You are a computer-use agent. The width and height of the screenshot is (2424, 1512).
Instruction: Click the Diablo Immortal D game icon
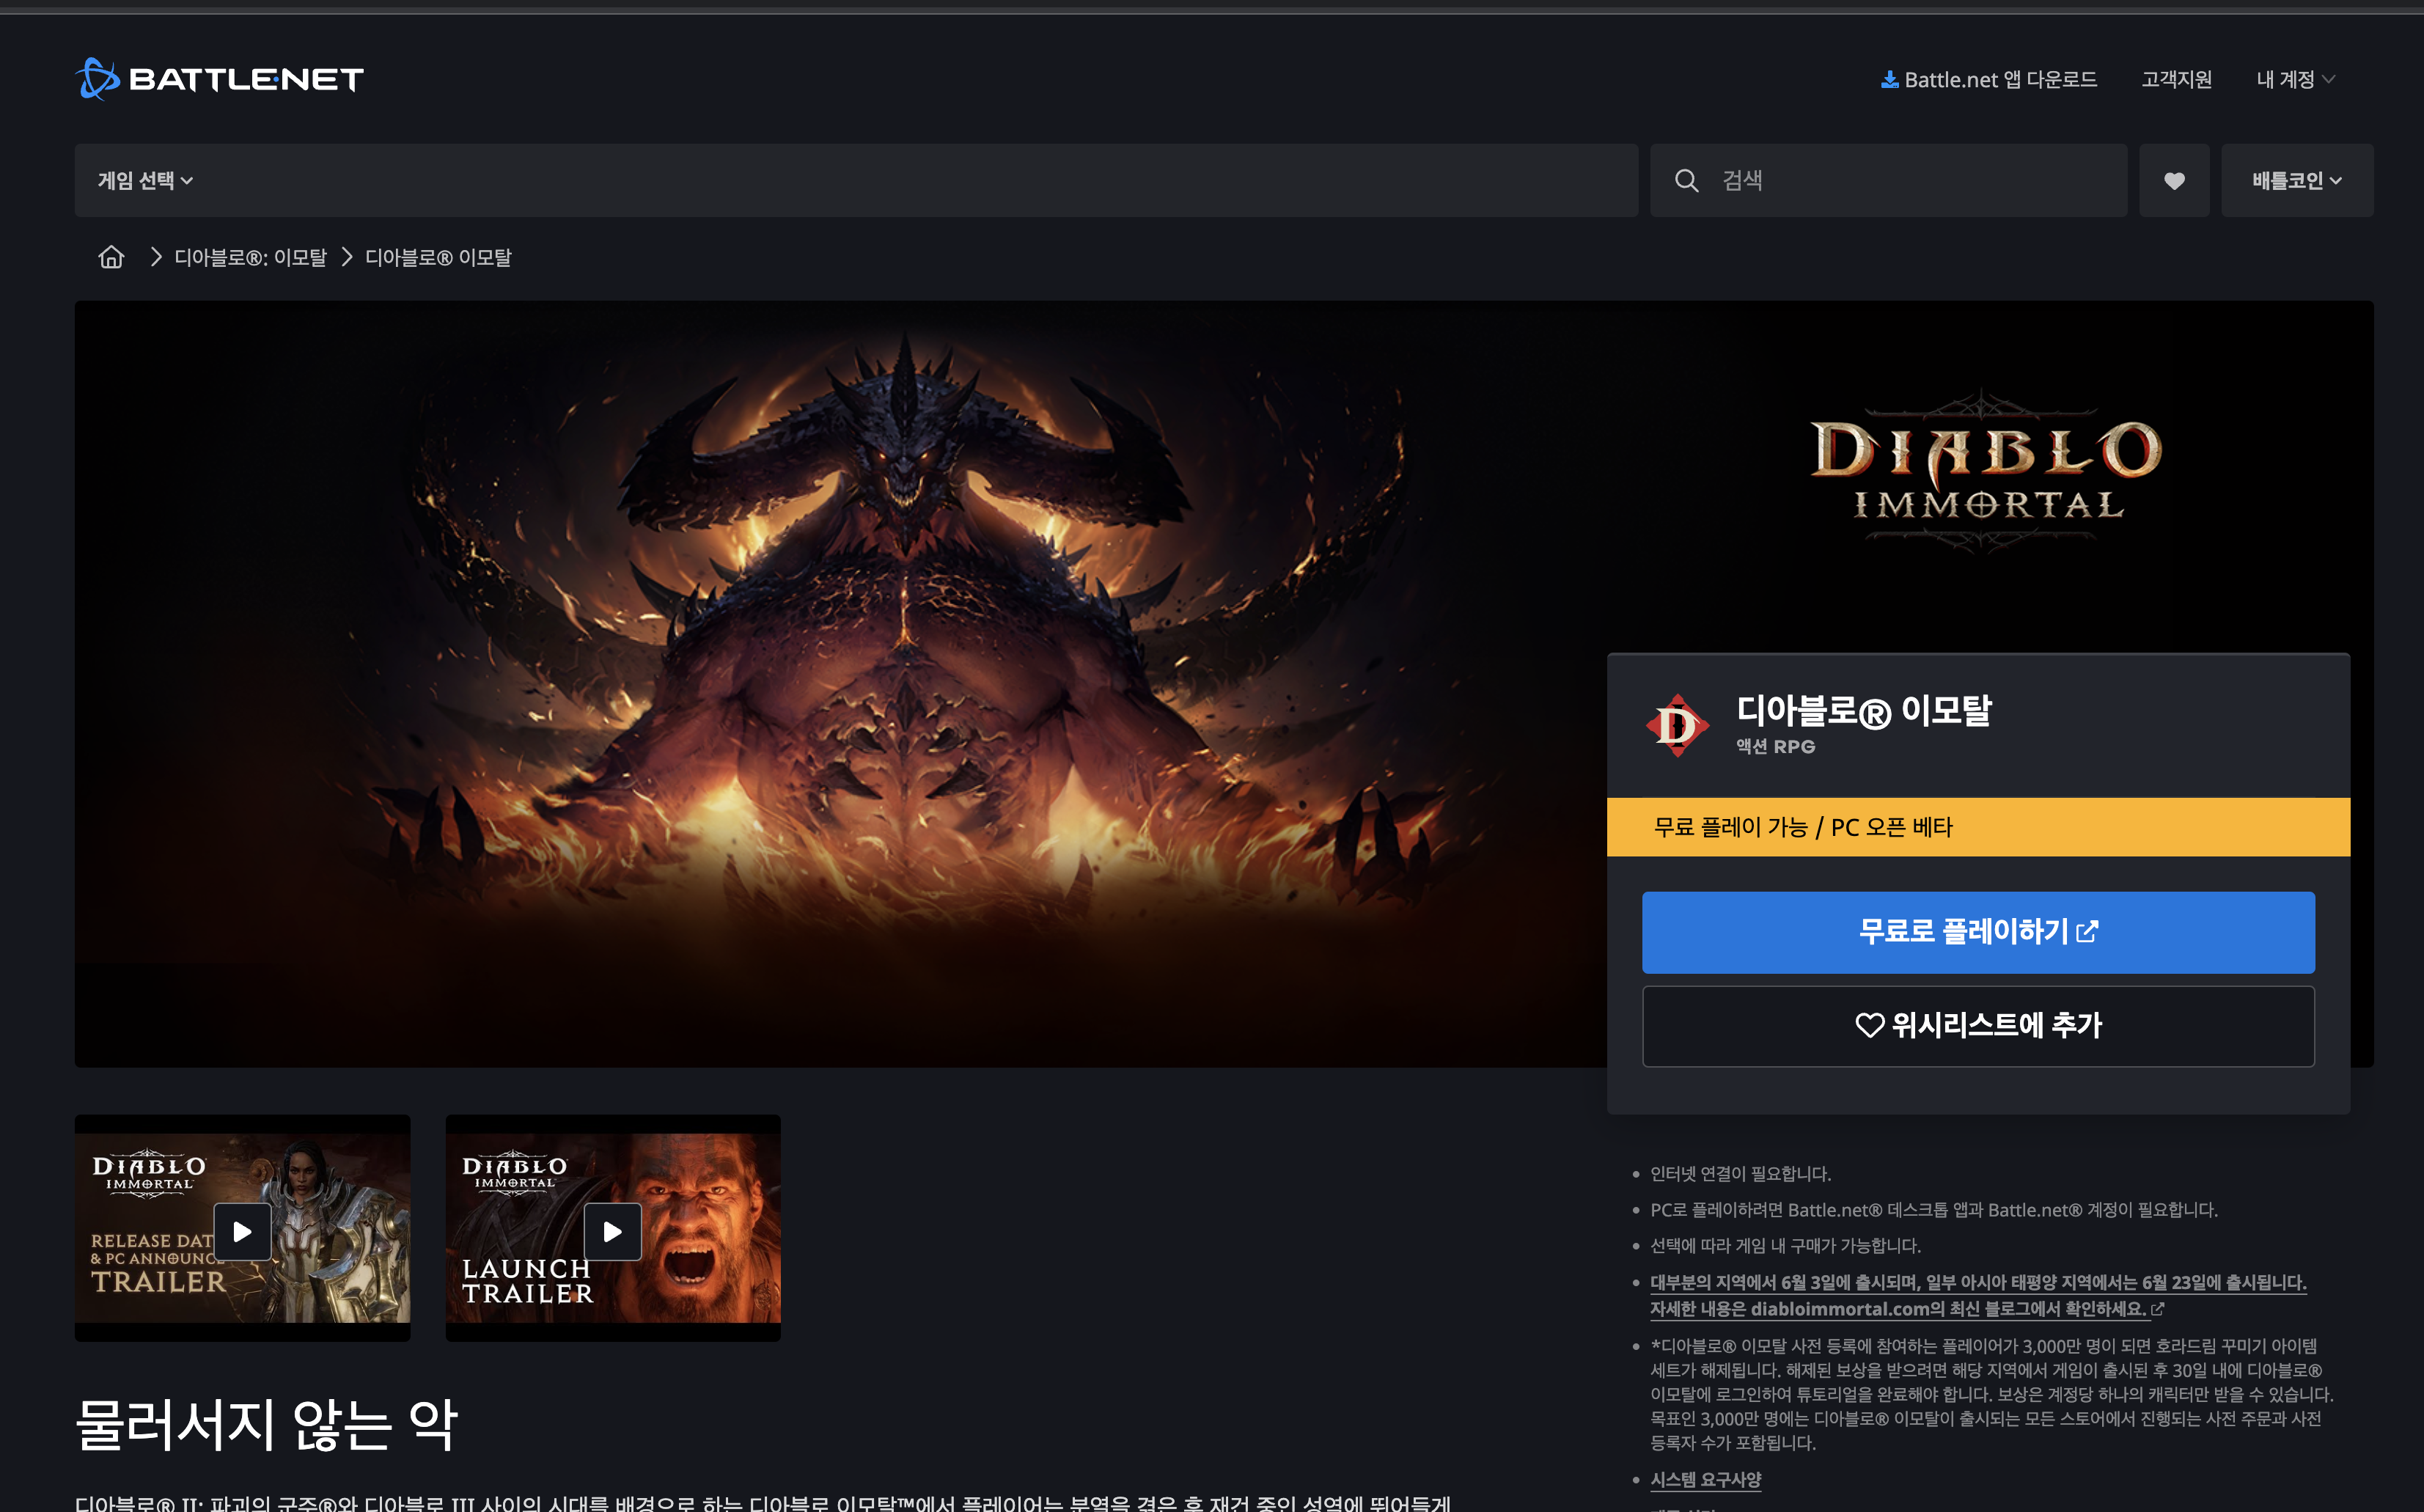pyautogui.click(x=1677, y=726)
